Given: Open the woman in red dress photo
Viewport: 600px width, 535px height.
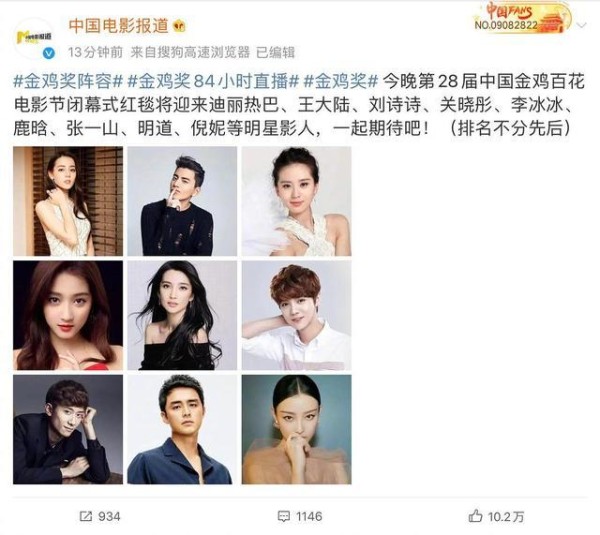Looking at the screenshot, I should (68, 315).
